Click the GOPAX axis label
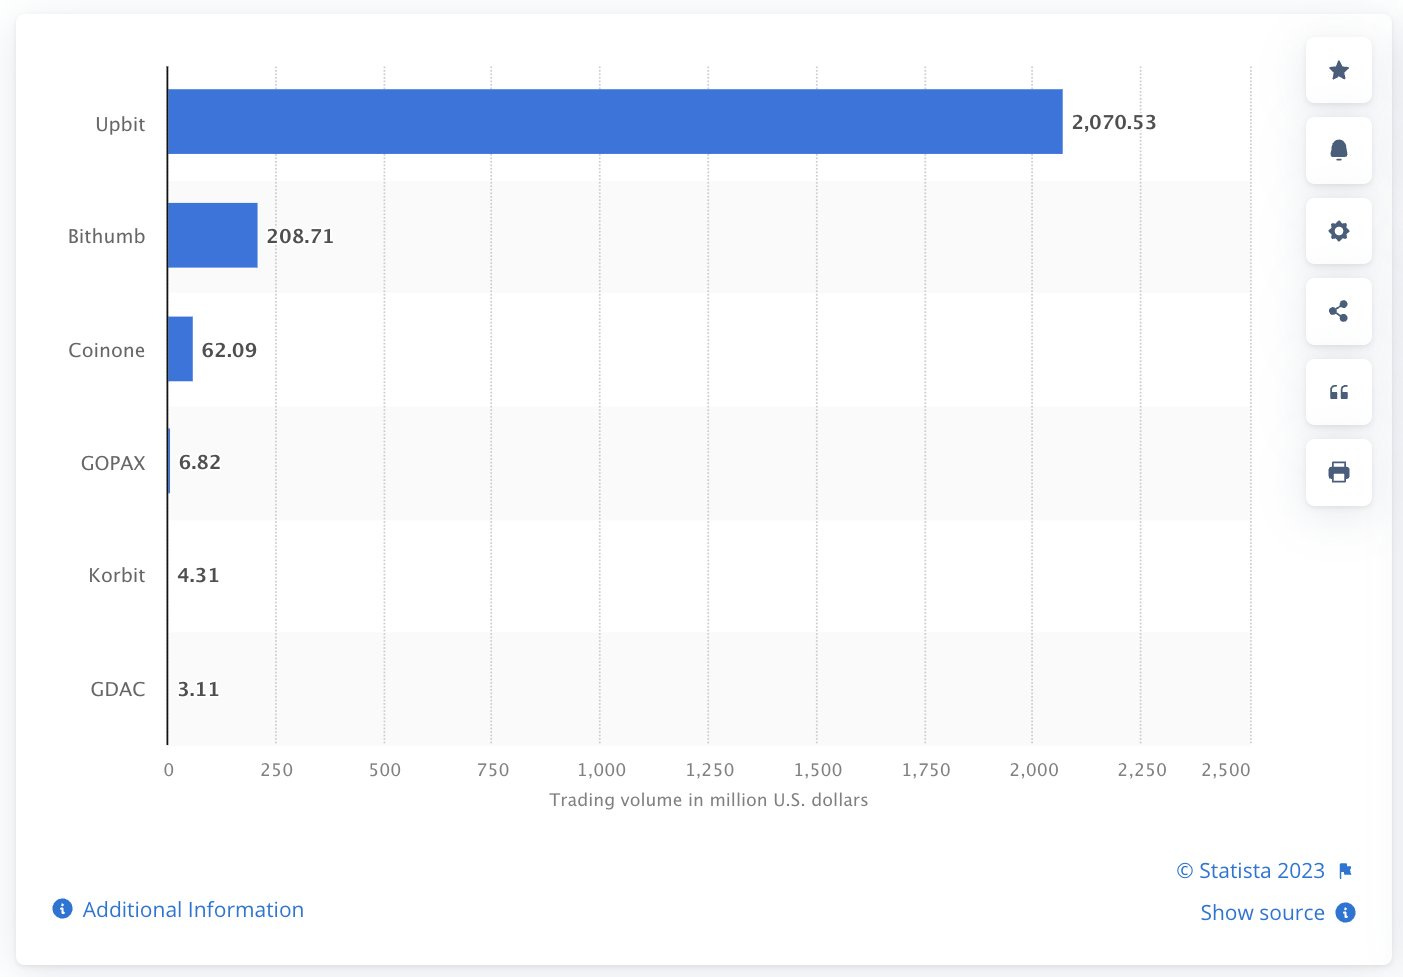This screenshot has height=977, width=1403. [113, 463]
